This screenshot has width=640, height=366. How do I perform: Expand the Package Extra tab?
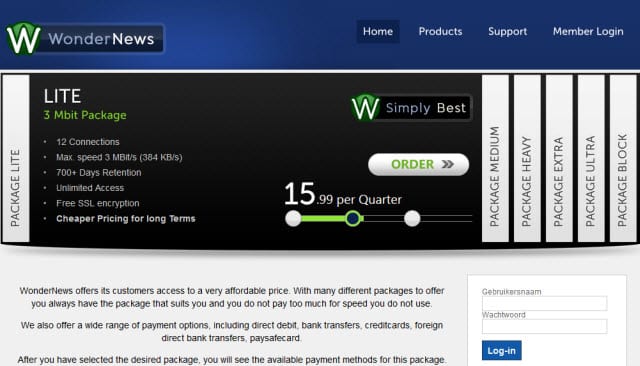pos(559,158)
